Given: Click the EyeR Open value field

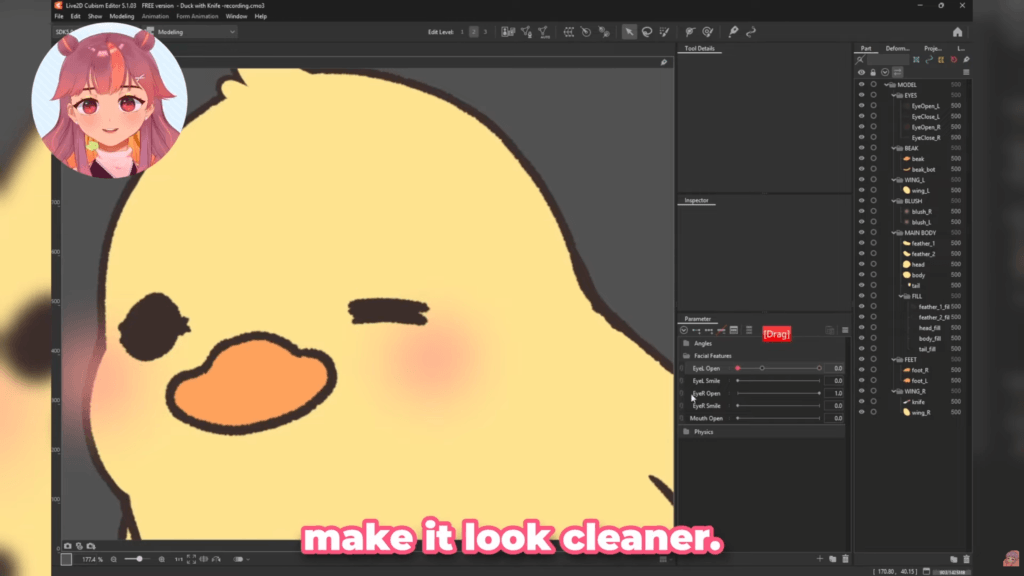Looking at the screenshot, I should click(835, 393).
